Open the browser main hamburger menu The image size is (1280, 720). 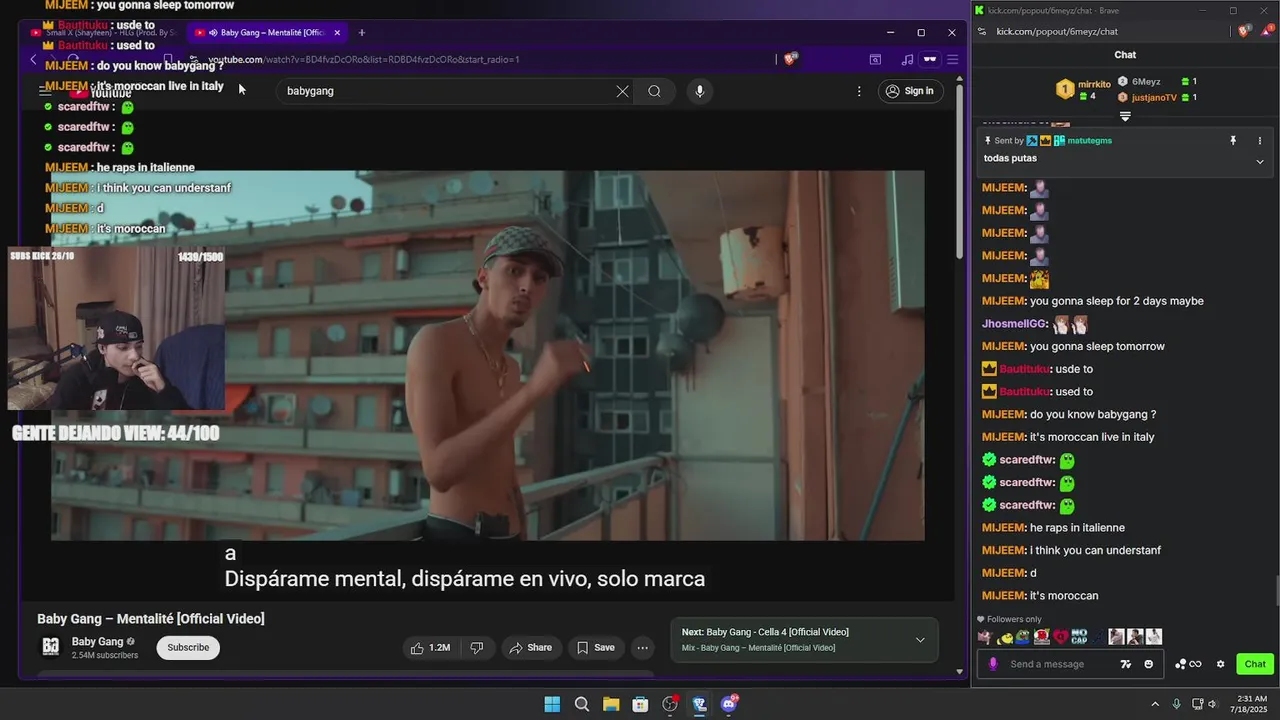[x=952, y=59]
